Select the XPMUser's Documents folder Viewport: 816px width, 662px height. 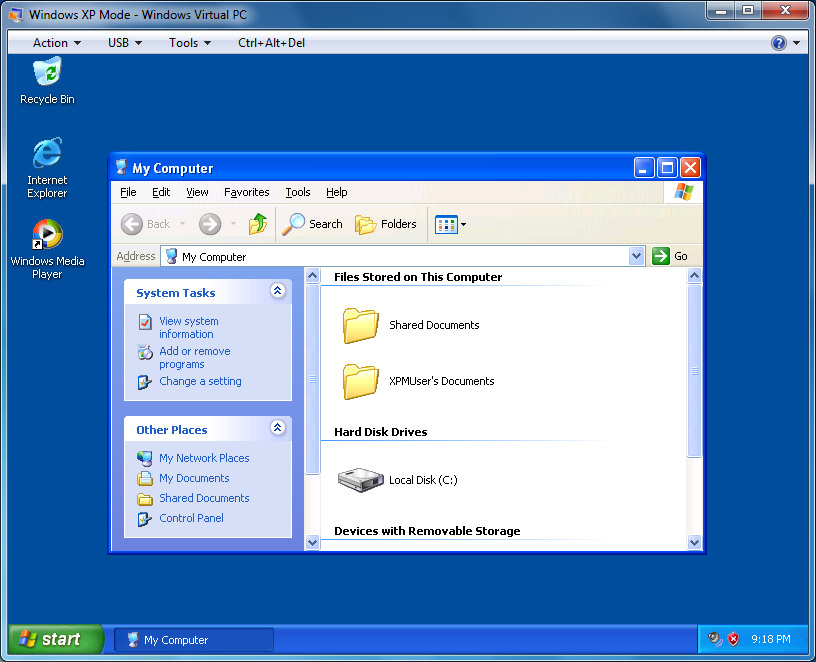click(360, 381)
